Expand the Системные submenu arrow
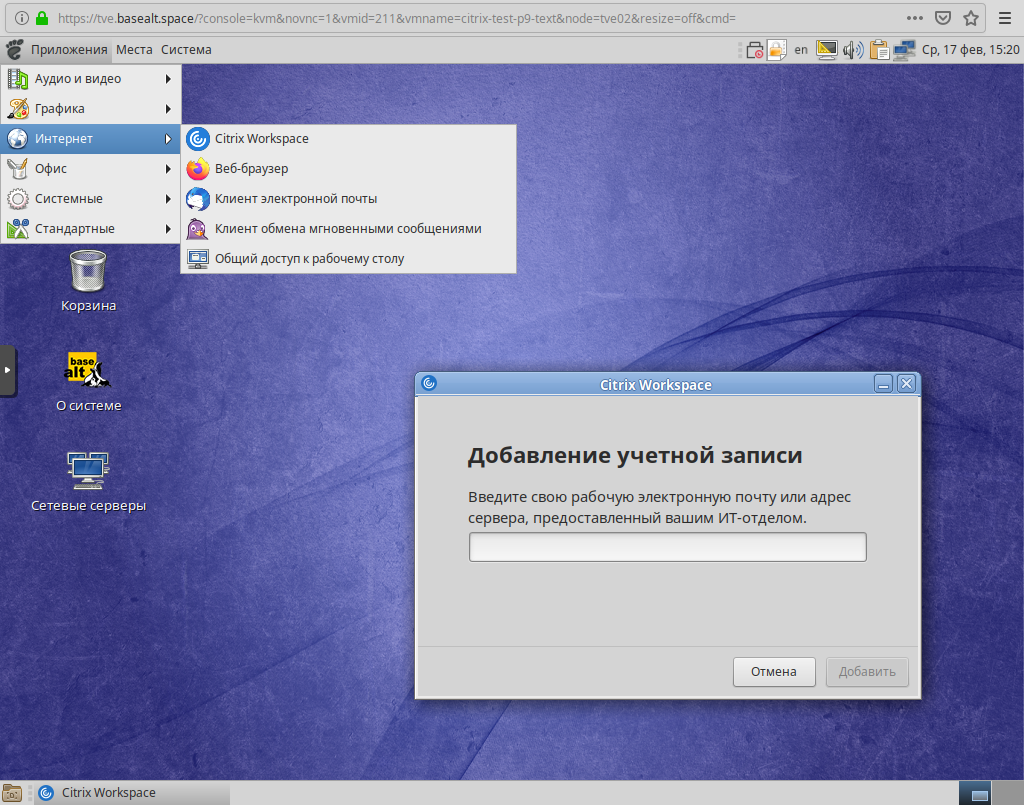 point(168,198)
